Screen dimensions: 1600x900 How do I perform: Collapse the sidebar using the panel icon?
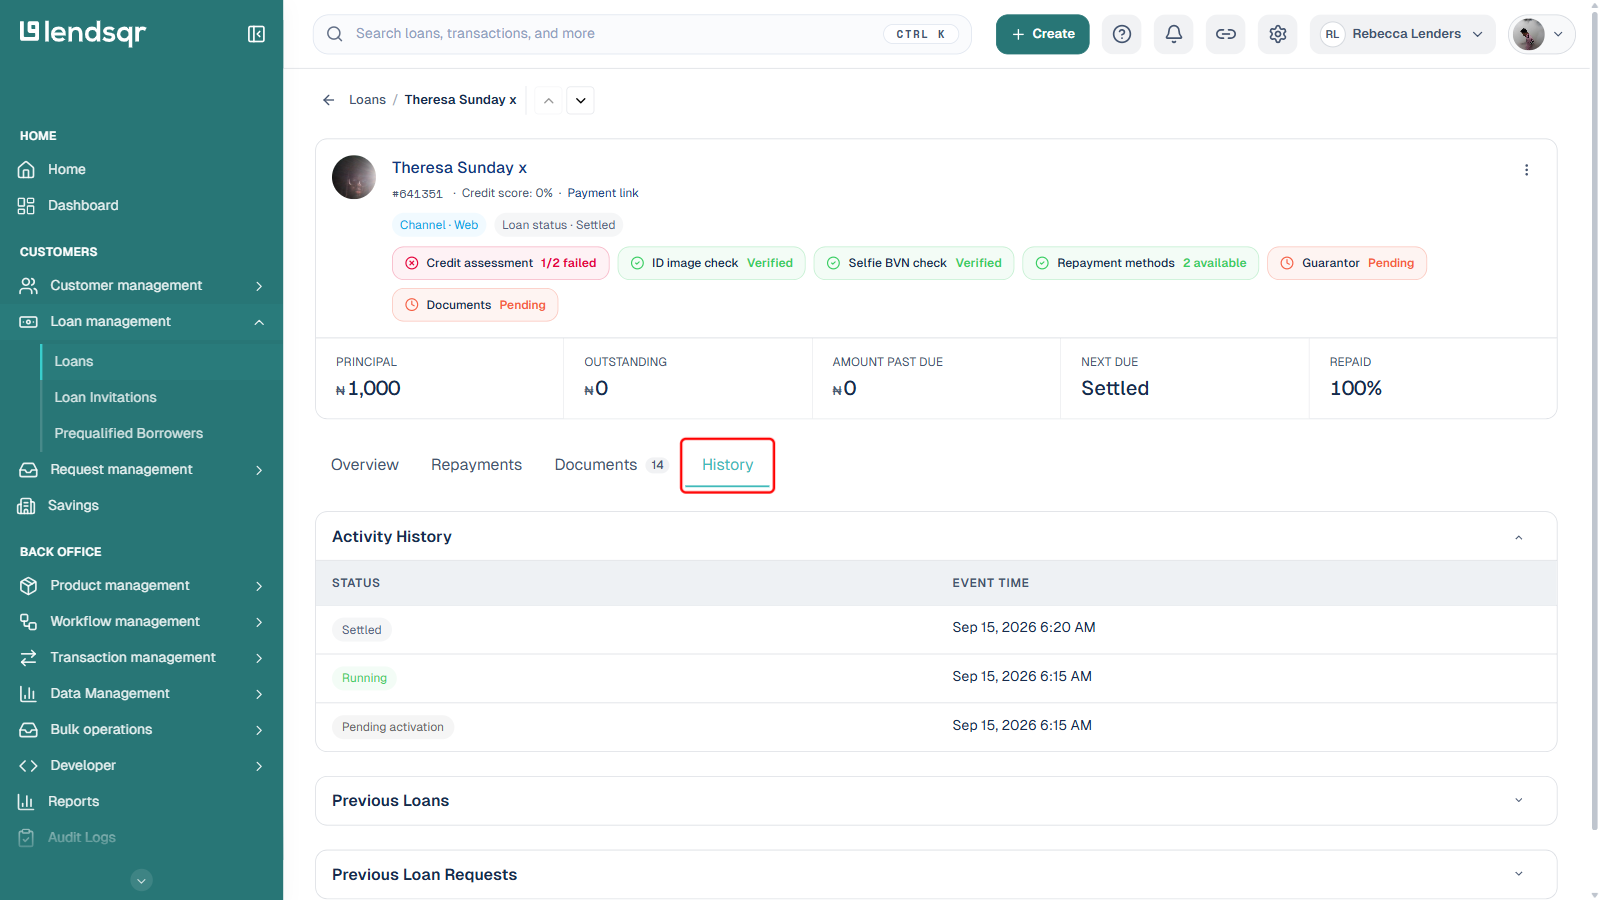pyautogui.click(x=256, y=34)
